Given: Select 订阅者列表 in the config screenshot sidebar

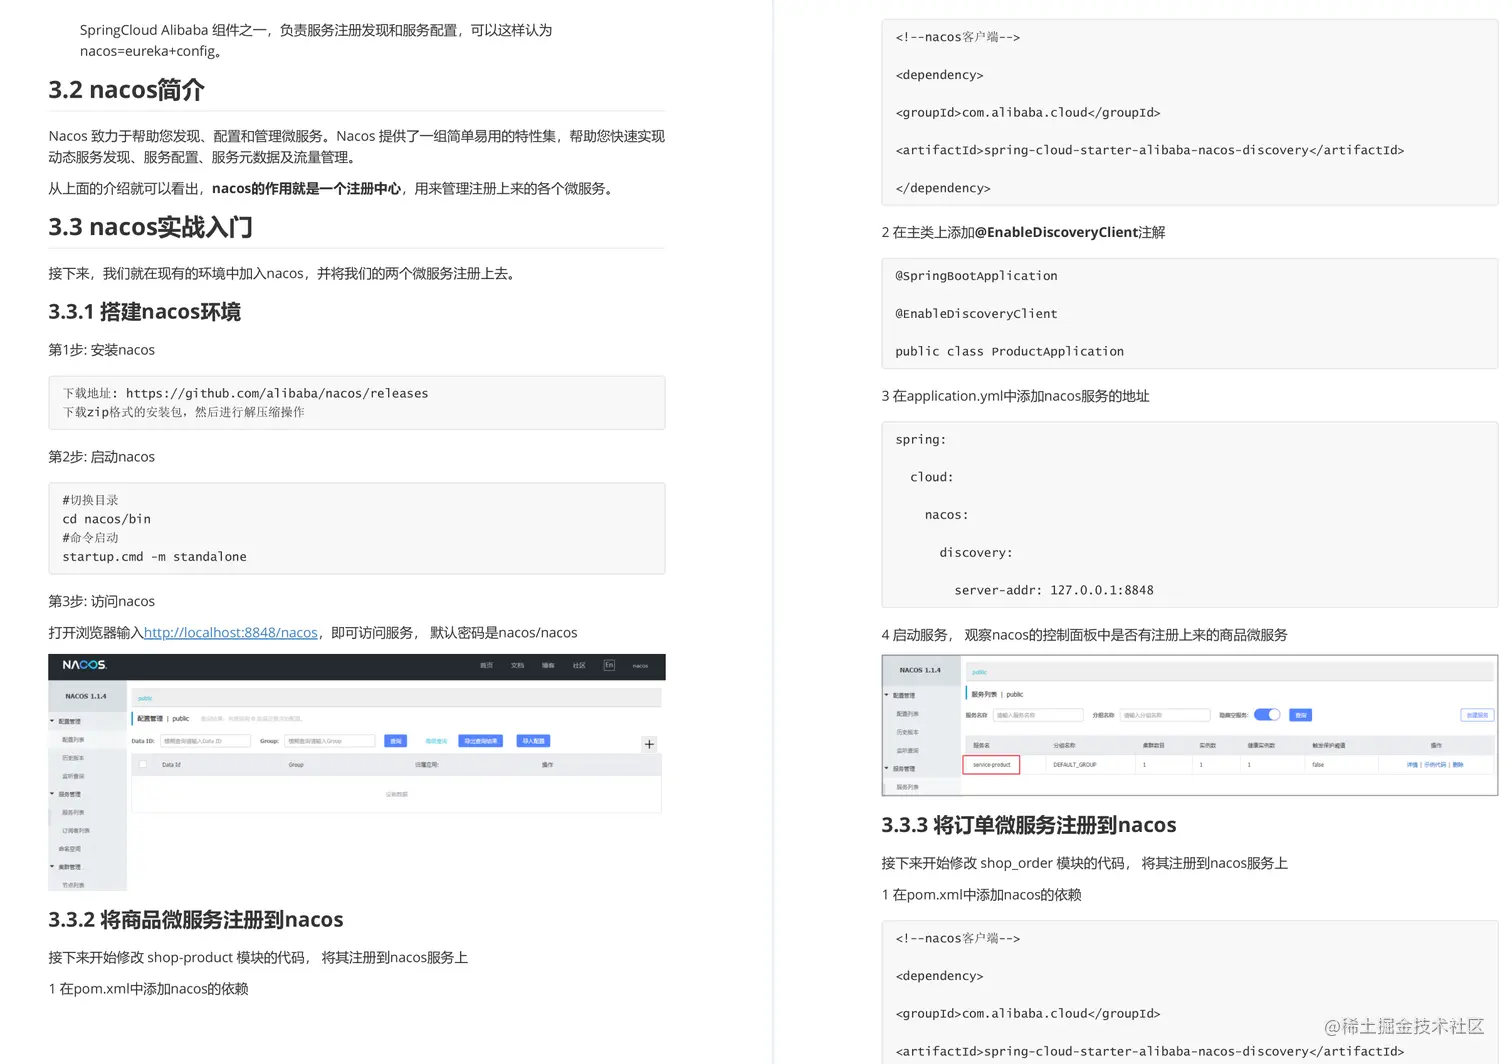Looking at the screenshot, I should click(x=76, y=831).
